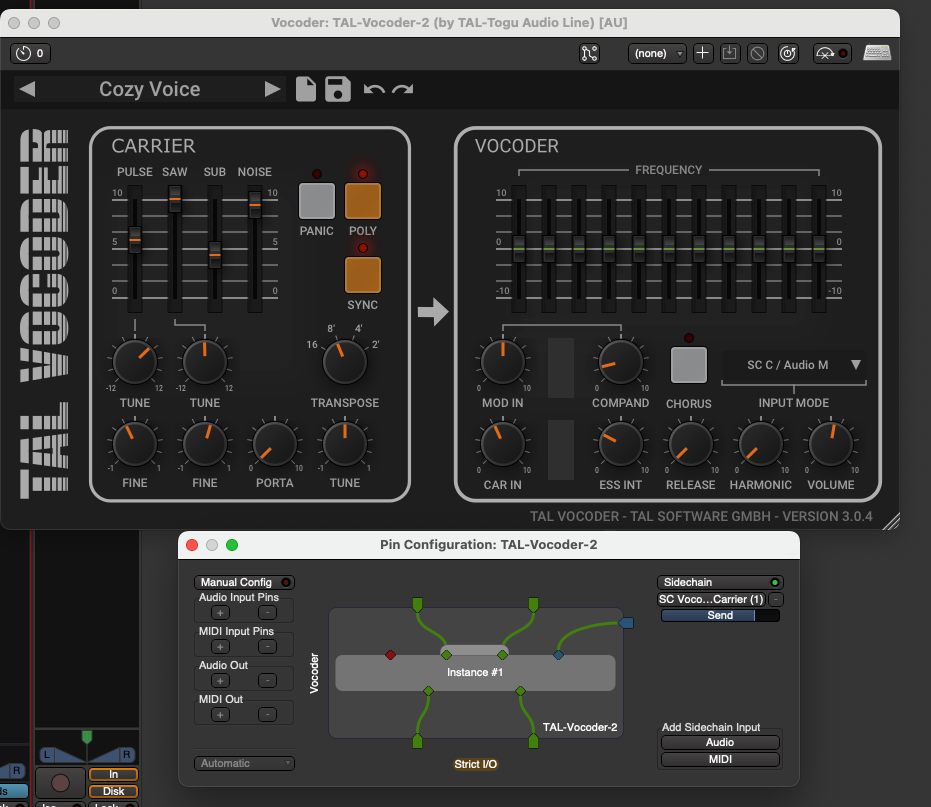
Task: Click the latency clock indicator showing 0
Action: click(30, 53)
